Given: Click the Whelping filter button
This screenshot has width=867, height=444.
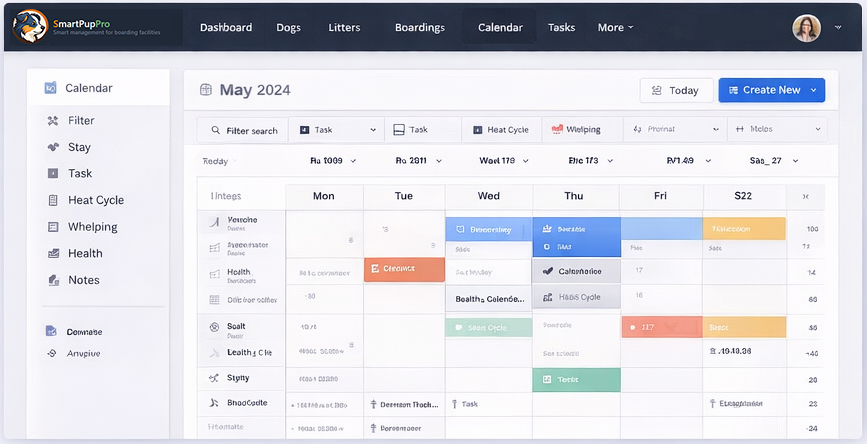Looking at the screenshot, I should (582, 129).
